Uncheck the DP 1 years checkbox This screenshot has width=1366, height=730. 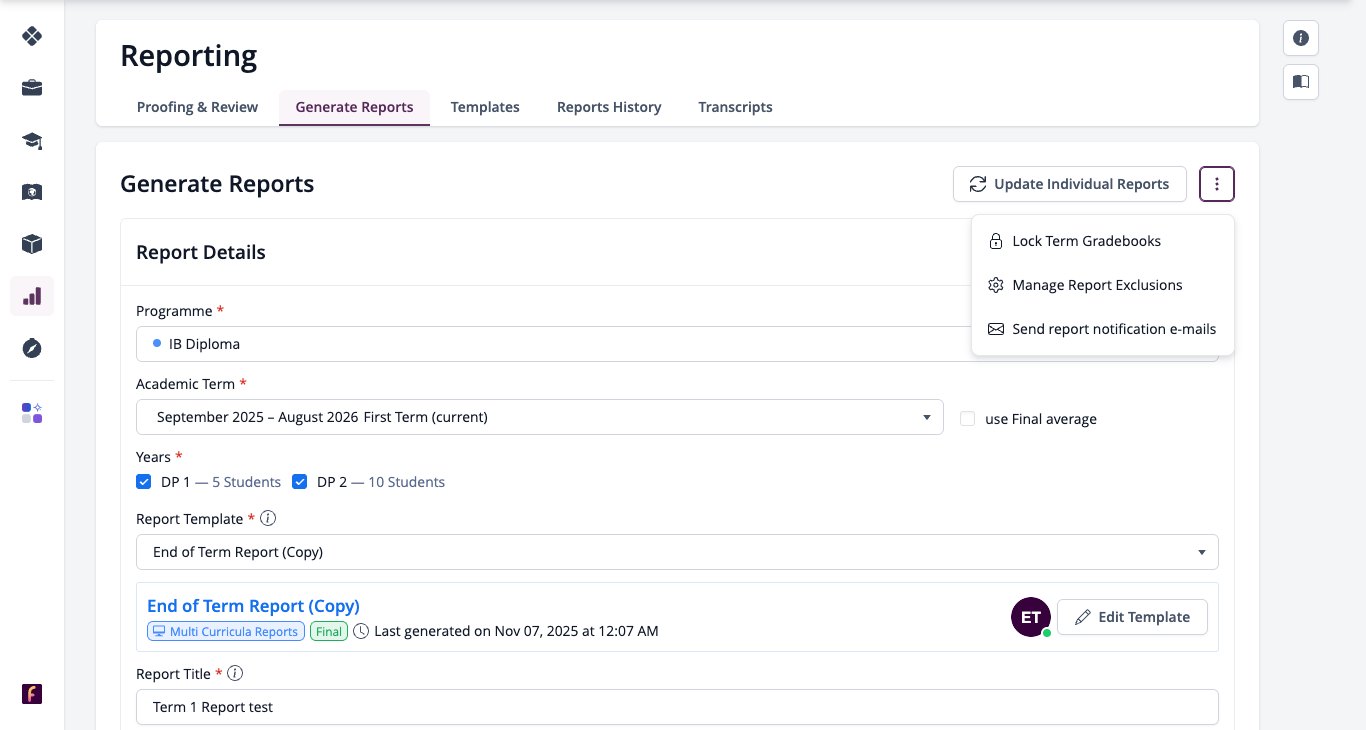144,482
